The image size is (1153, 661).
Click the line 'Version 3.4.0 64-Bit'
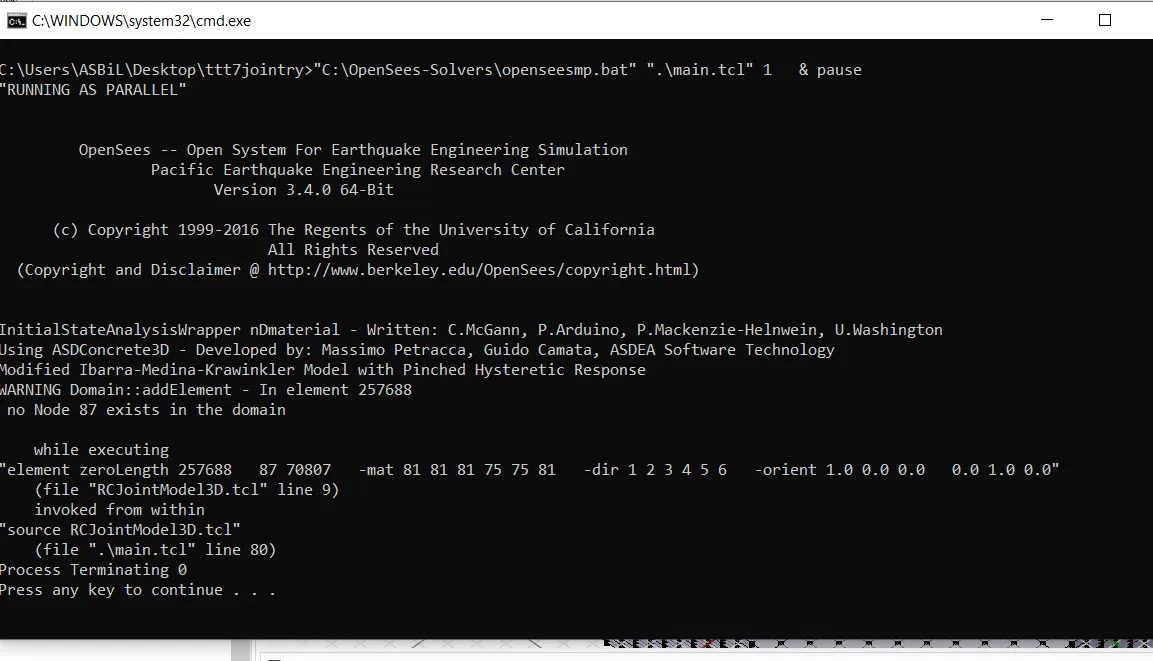[x=304, y=190]
